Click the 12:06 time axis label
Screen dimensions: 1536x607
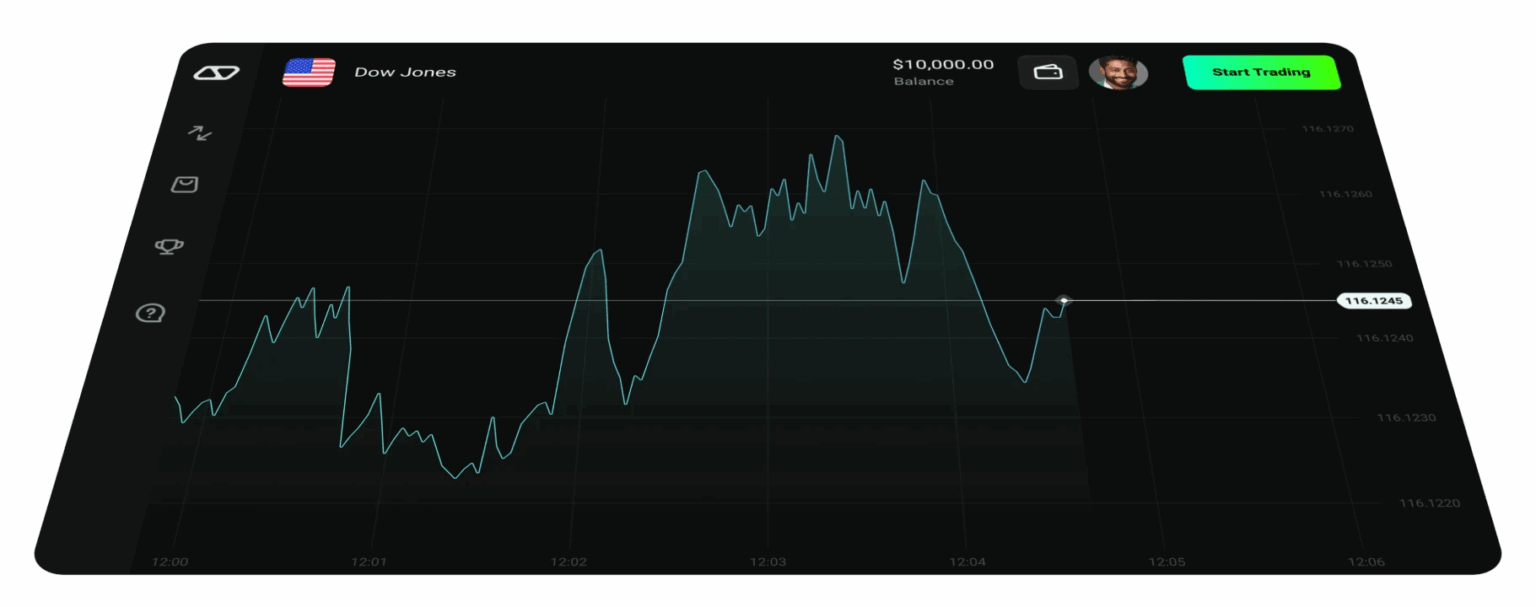[x=1367, y=562]
